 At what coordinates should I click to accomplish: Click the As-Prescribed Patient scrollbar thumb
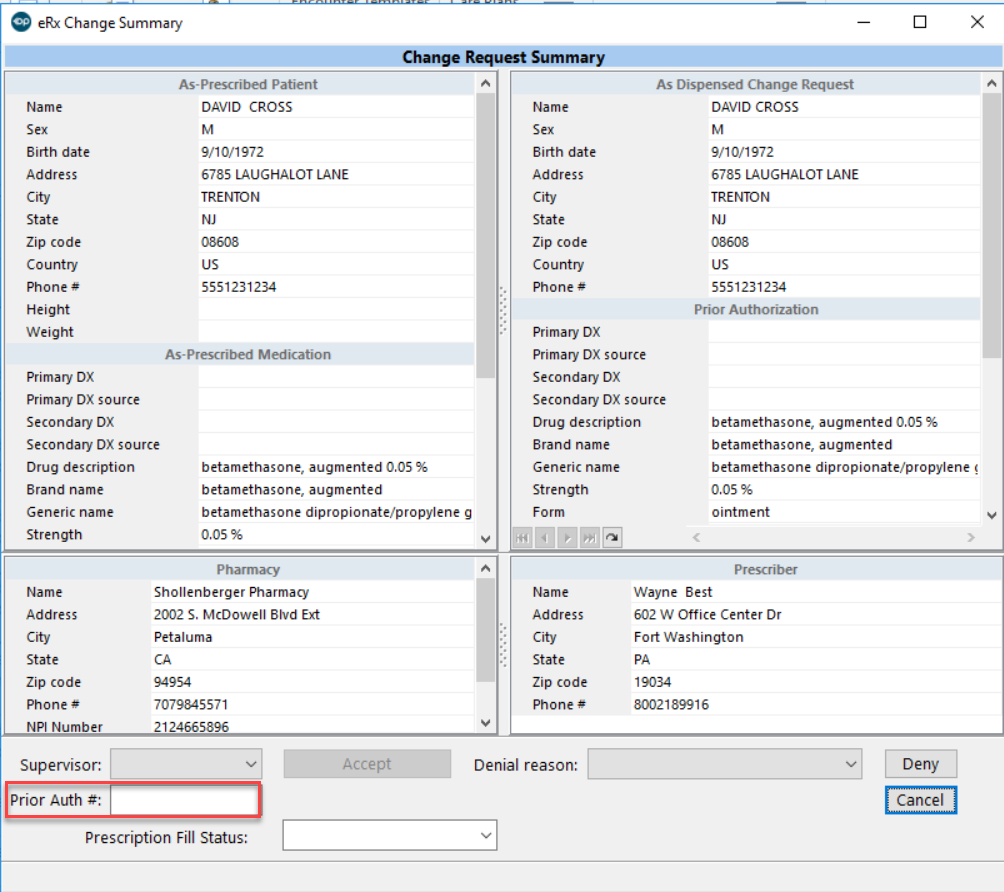click(486, 236)
